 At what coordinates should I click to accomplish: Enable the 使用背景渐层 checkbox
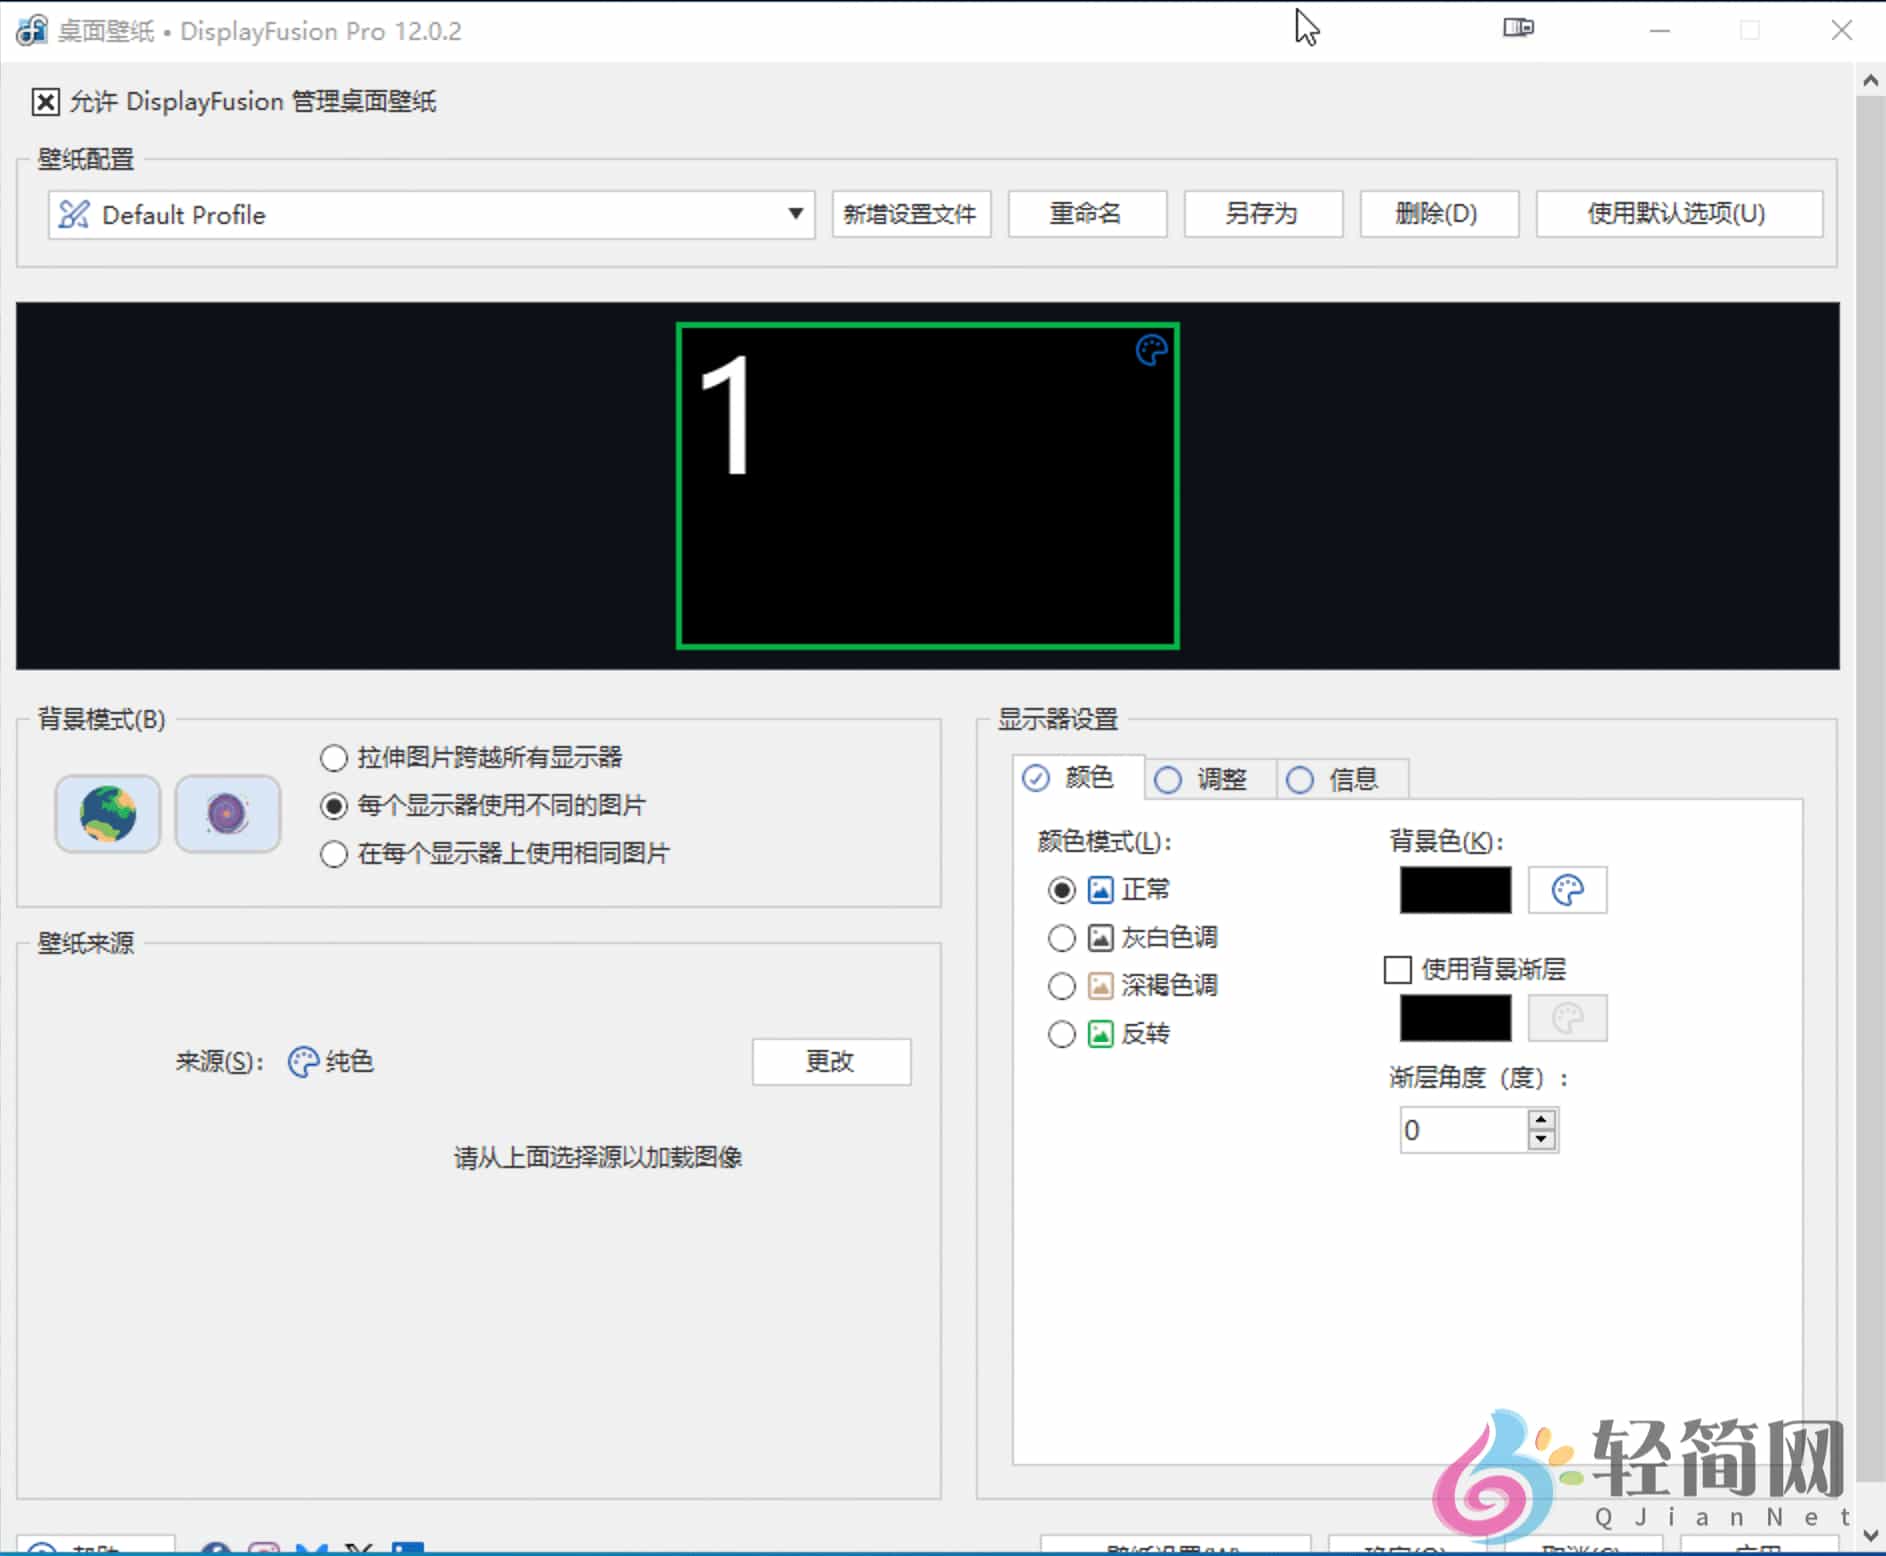(x=1397, y=969)
